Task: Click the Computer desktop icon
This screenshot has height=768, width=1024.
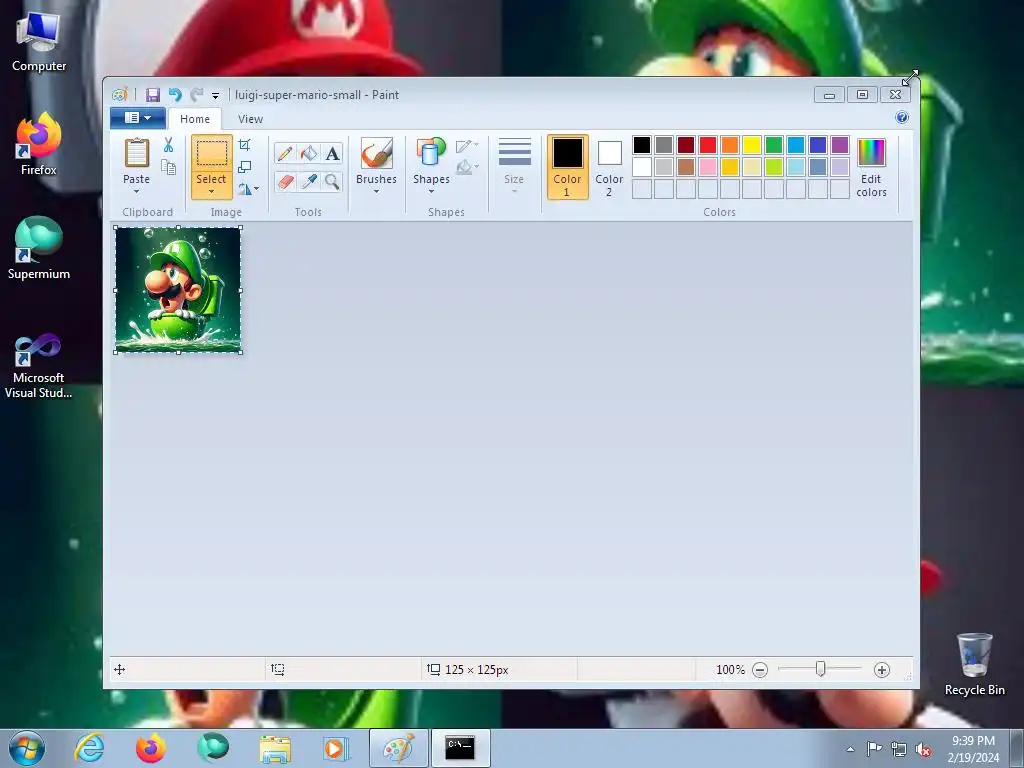Action: point(39,42)
